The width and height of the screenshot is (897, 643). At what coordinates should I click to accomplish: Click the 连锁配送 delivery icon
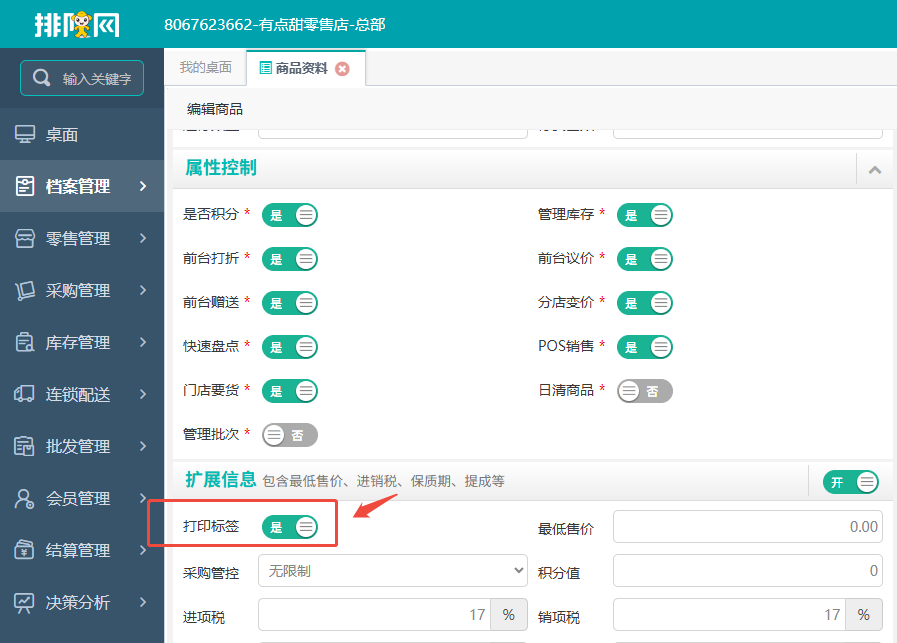[25, 394]
